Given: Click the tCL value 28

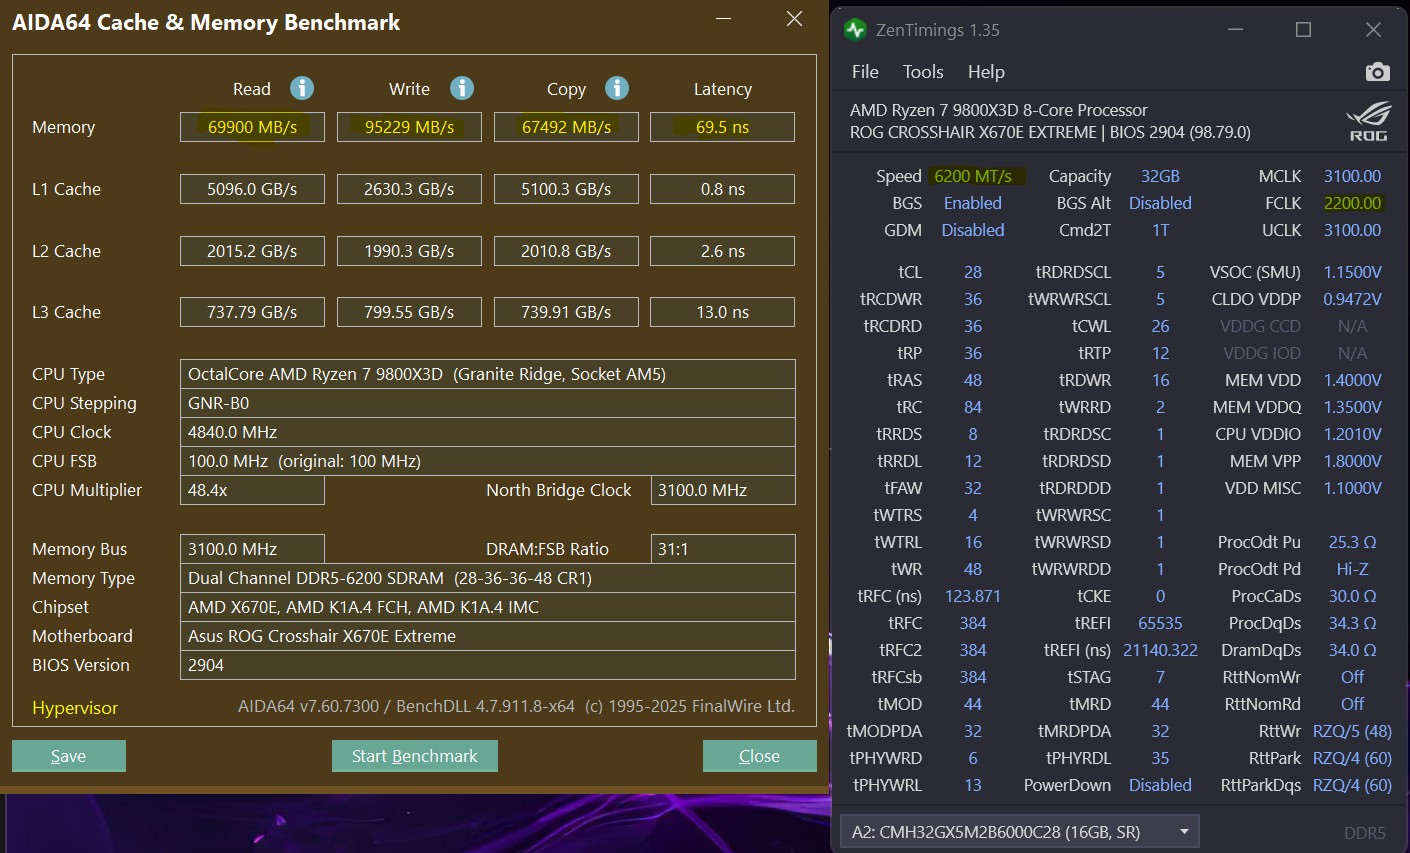Looking at the screenshot, I should tap(973, 272).
